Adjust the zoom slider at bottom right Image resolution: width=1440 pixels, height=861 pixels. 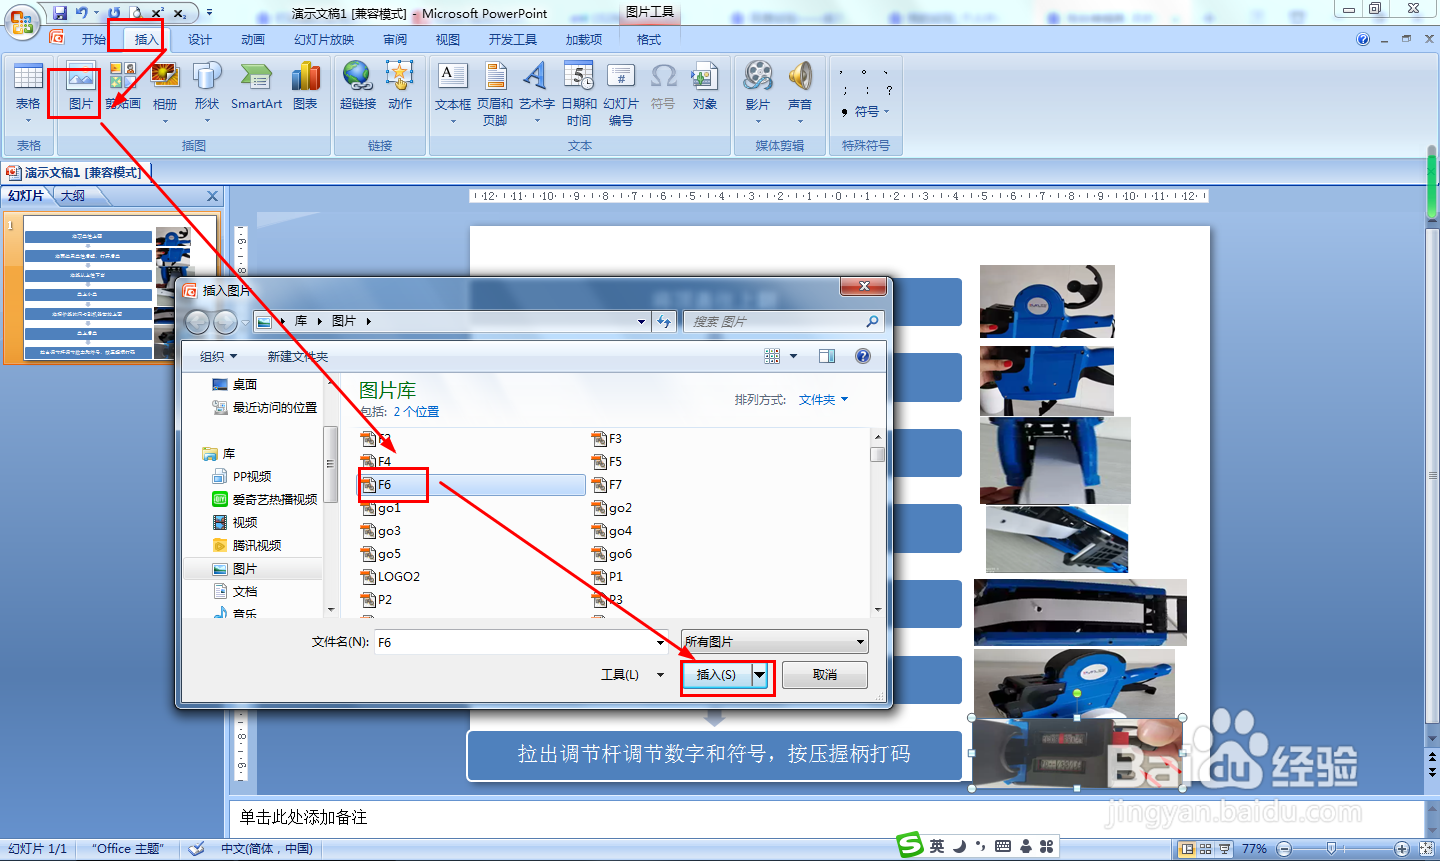[1330, 847]
